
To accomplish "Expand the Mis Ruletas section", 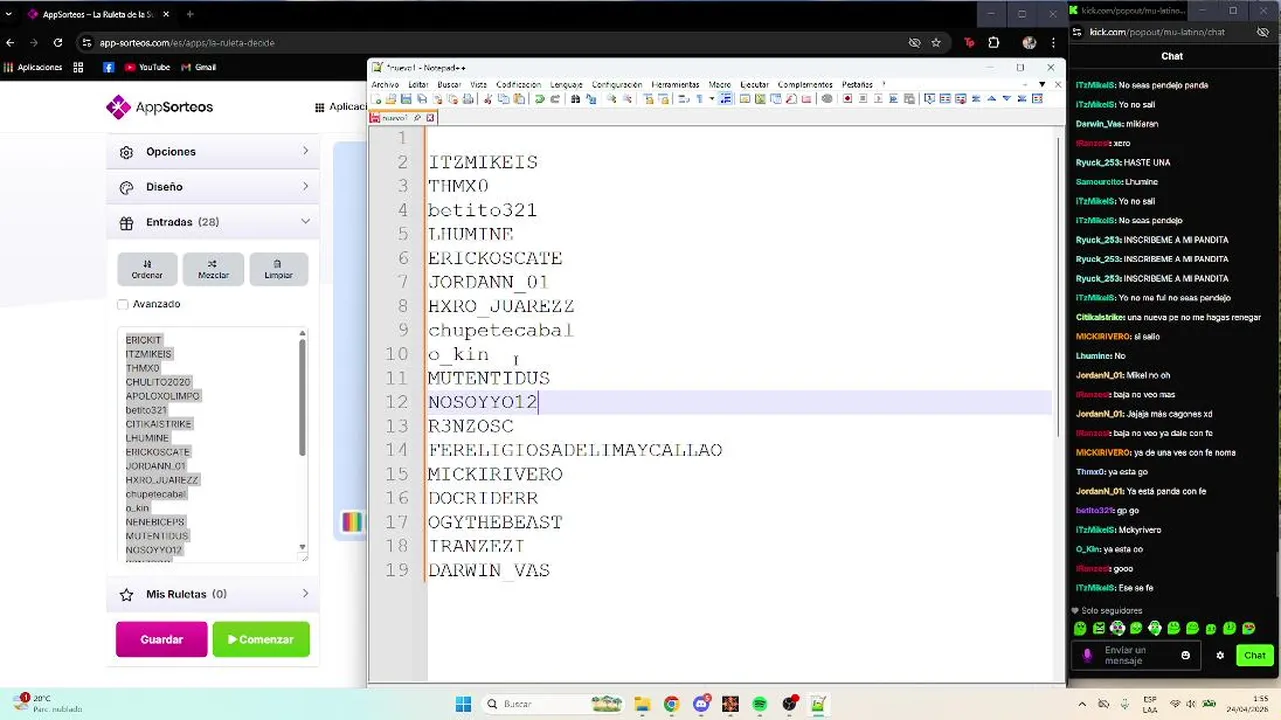I will point(212,594).
